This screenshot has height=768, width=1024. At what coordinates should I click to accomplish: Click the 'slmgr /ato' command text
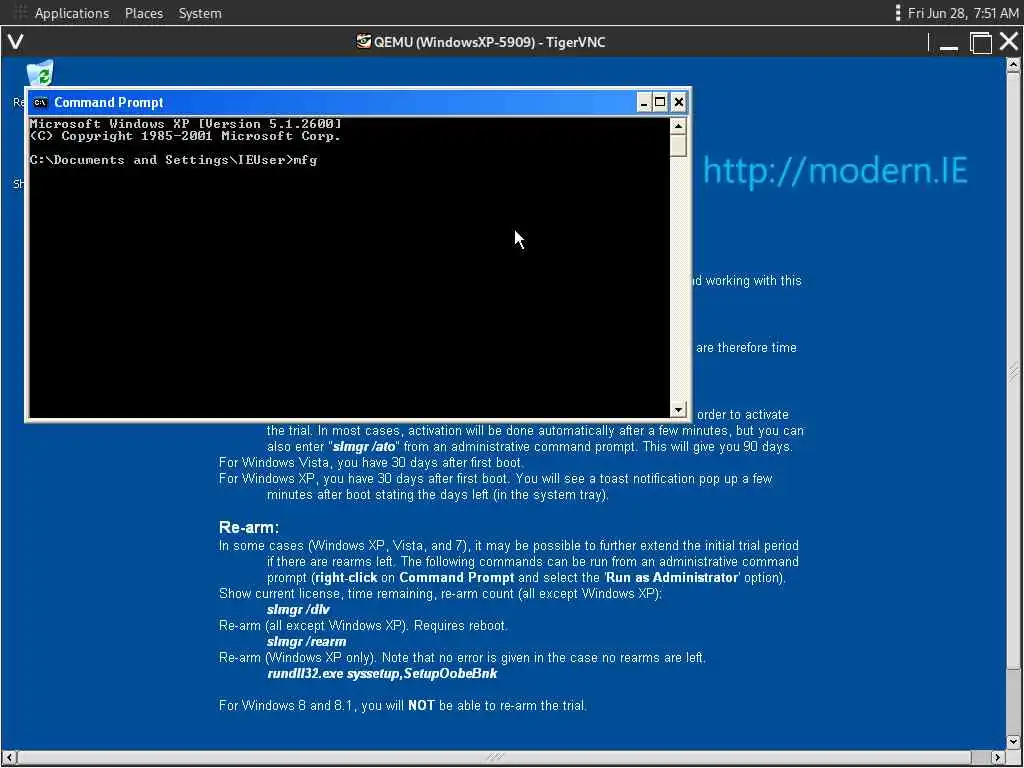coord(364,447)
